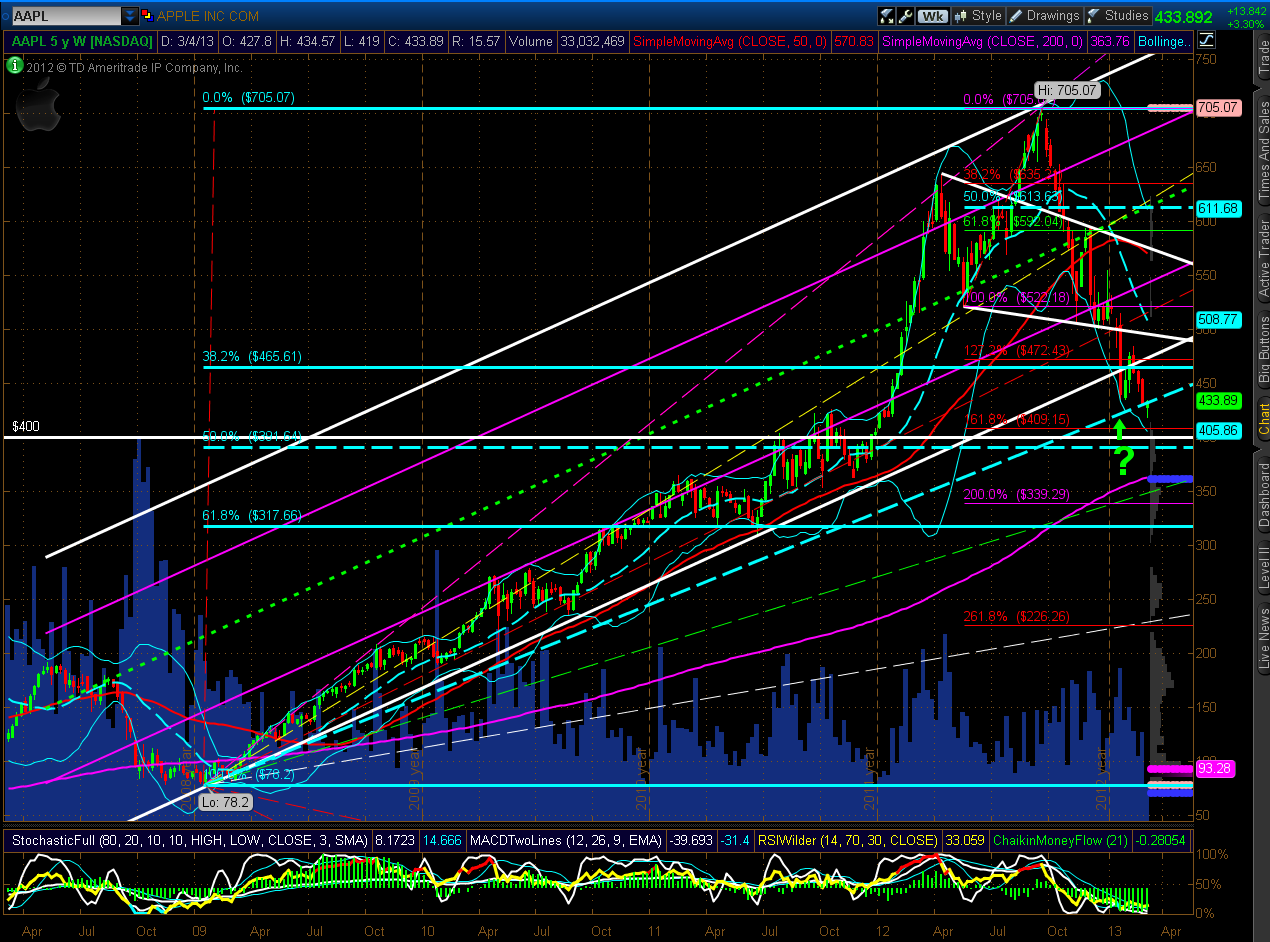
Task: Click the APPLE INC COM company name
Action: tap(209, 16)
